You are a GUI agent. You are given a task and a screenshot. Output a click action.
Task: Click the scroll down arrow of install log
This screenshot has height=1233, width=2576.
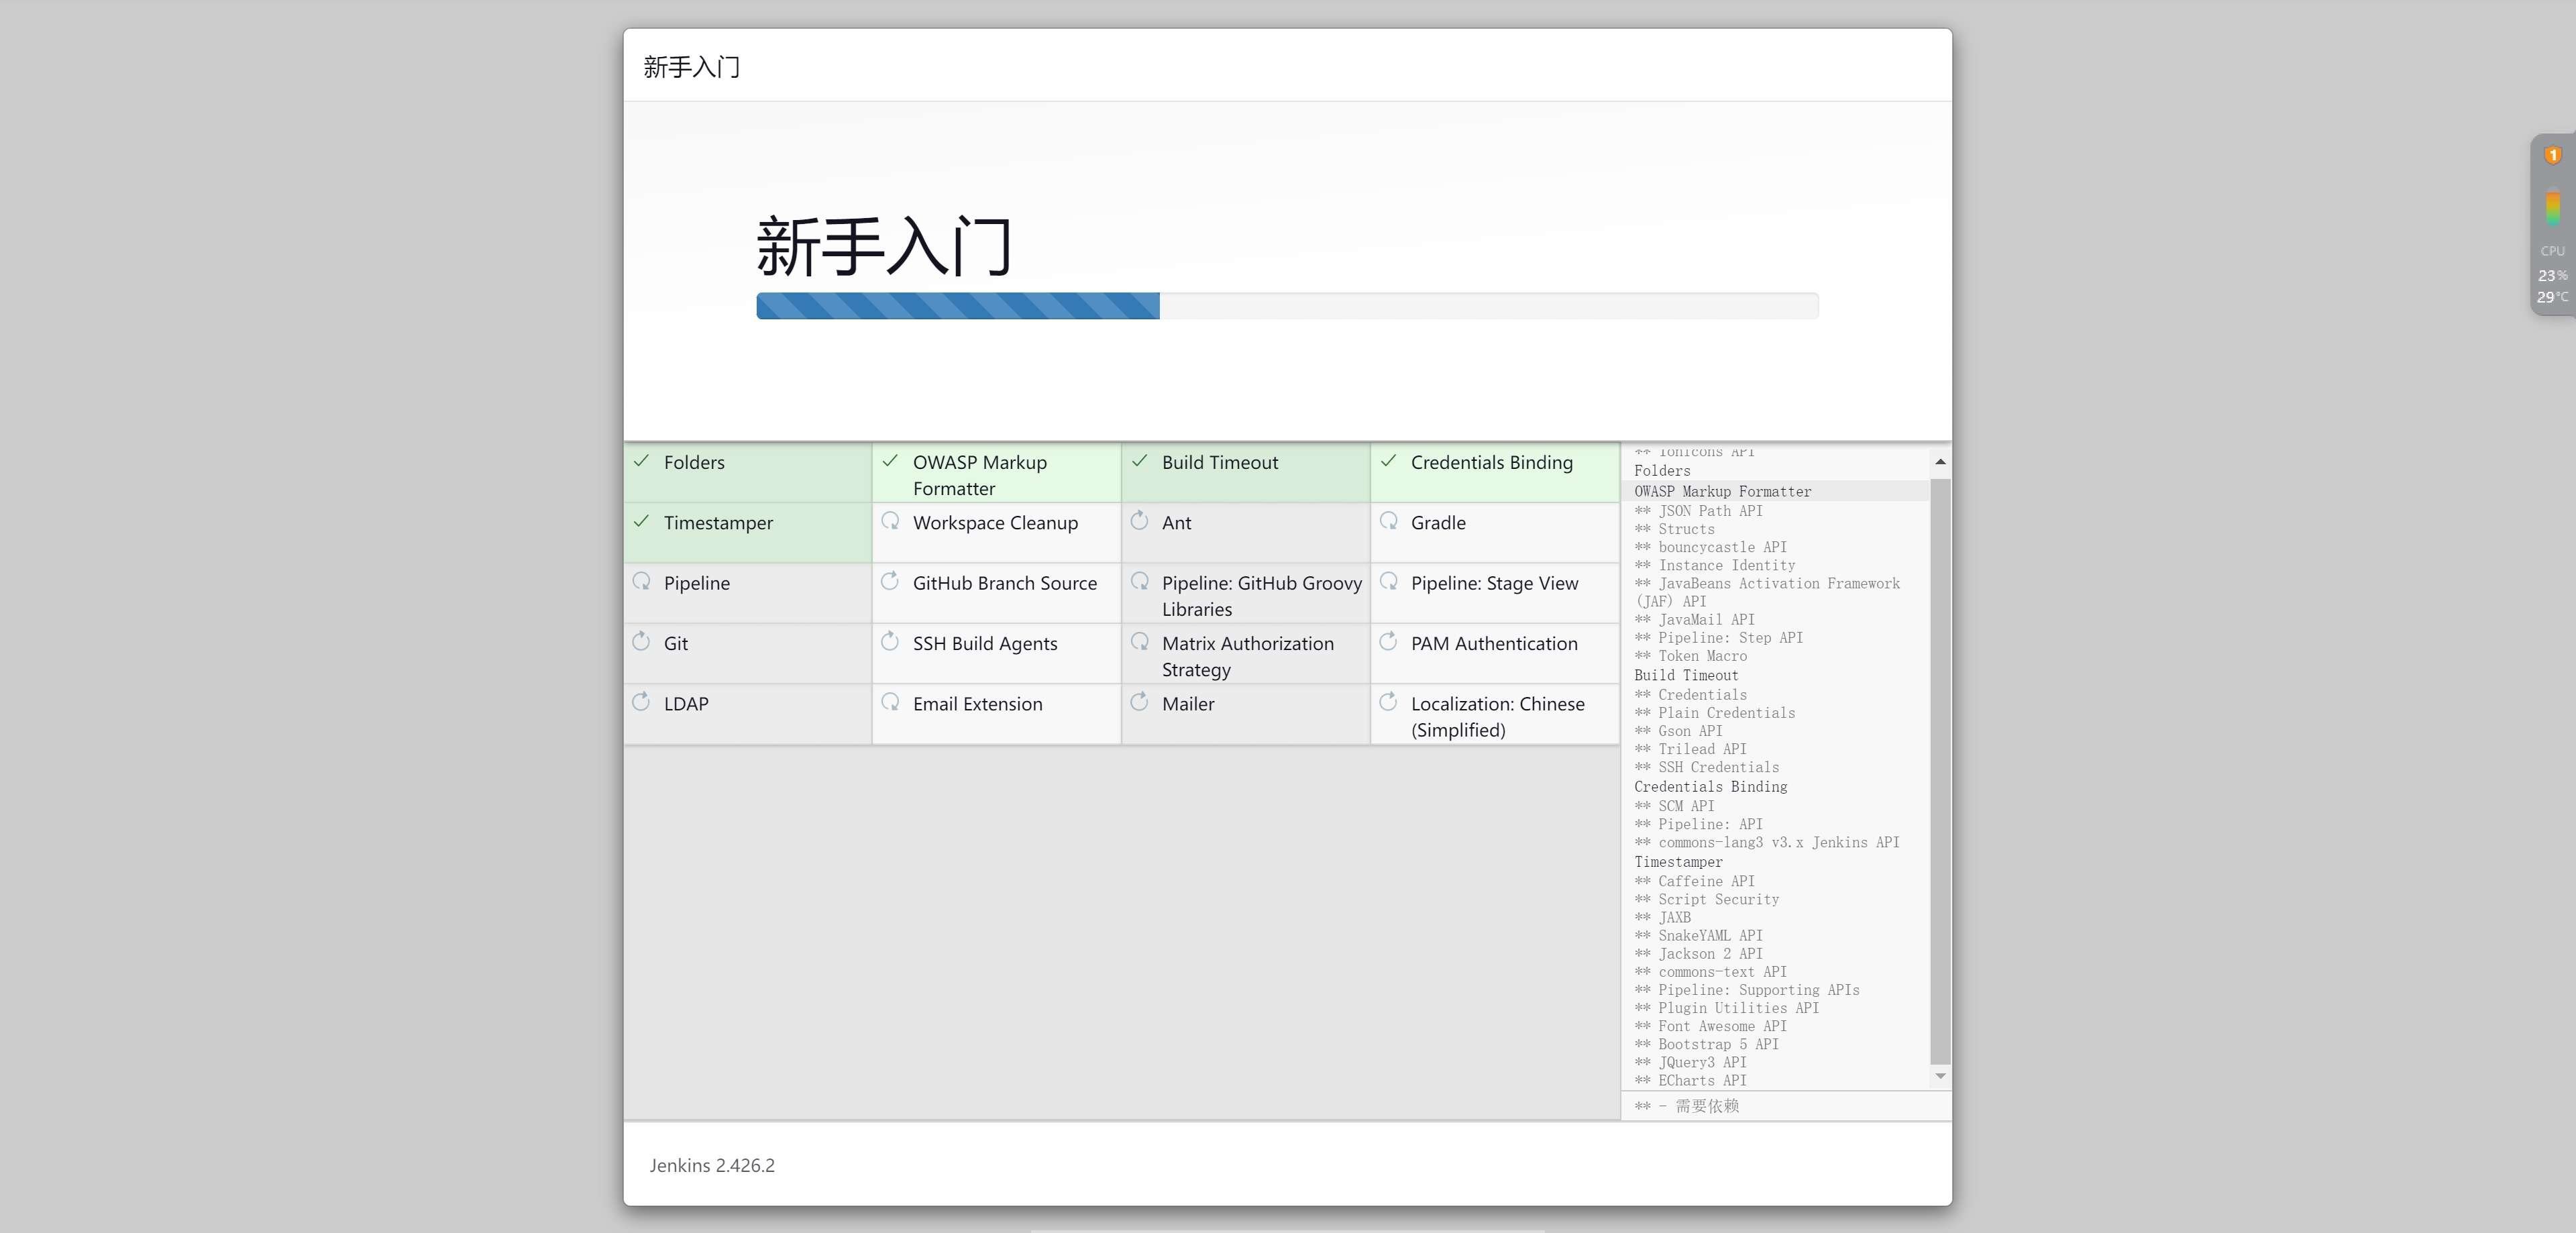point(1940,1076)
